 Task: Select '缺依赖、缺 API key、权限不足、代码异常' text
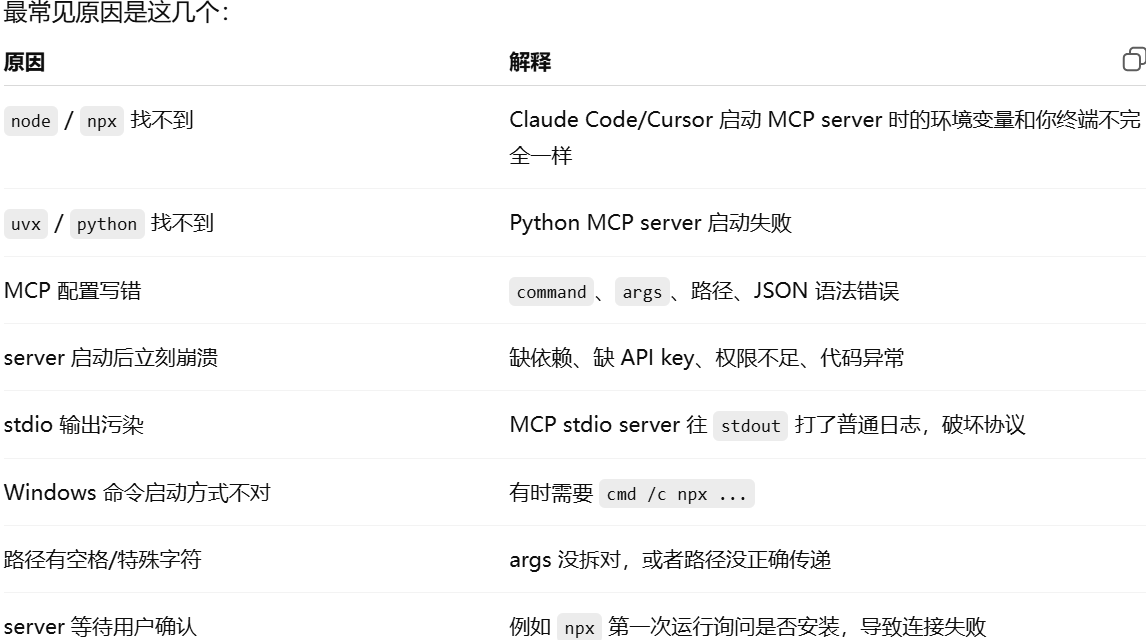(707, 358)
